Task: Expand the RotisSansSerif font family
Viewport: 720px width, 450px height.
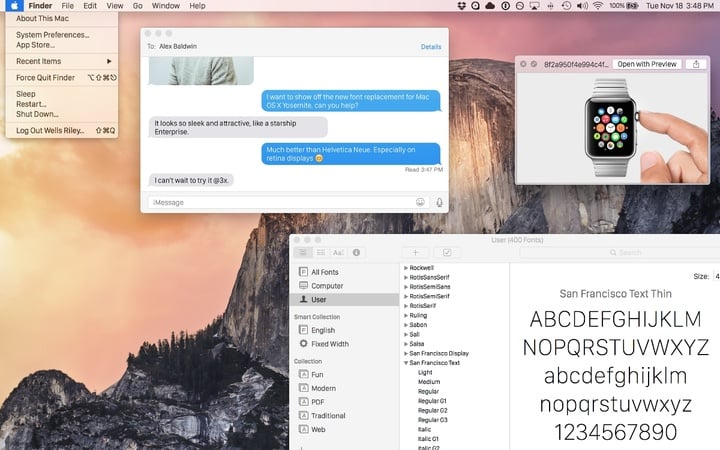Action: (406, 277)
